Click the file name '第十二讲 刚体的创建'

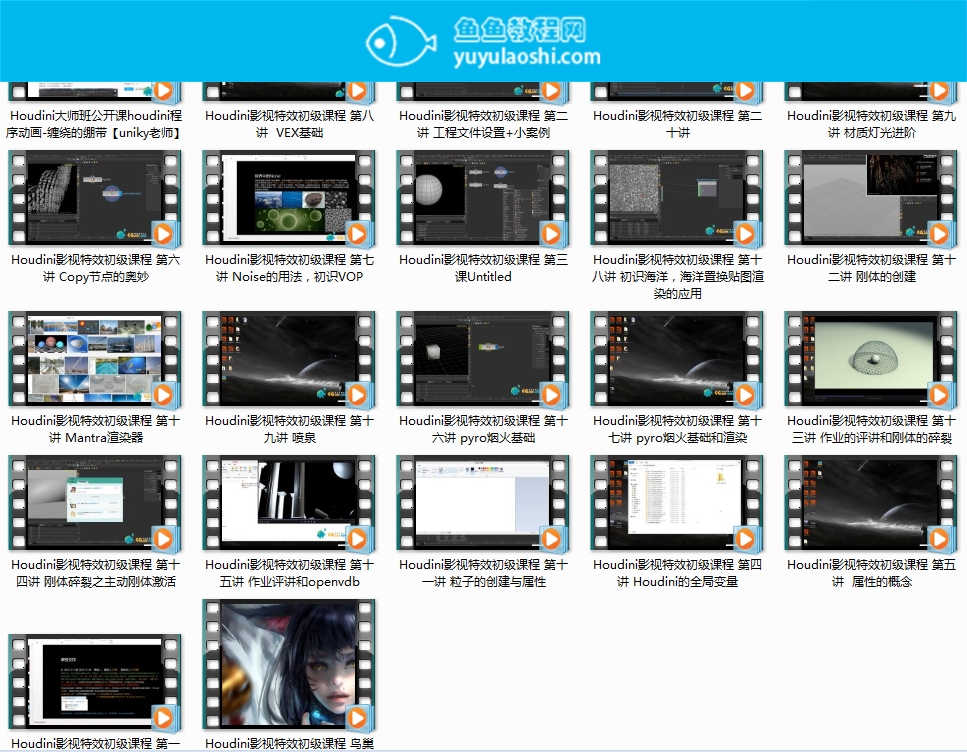(x=871, y=268)
